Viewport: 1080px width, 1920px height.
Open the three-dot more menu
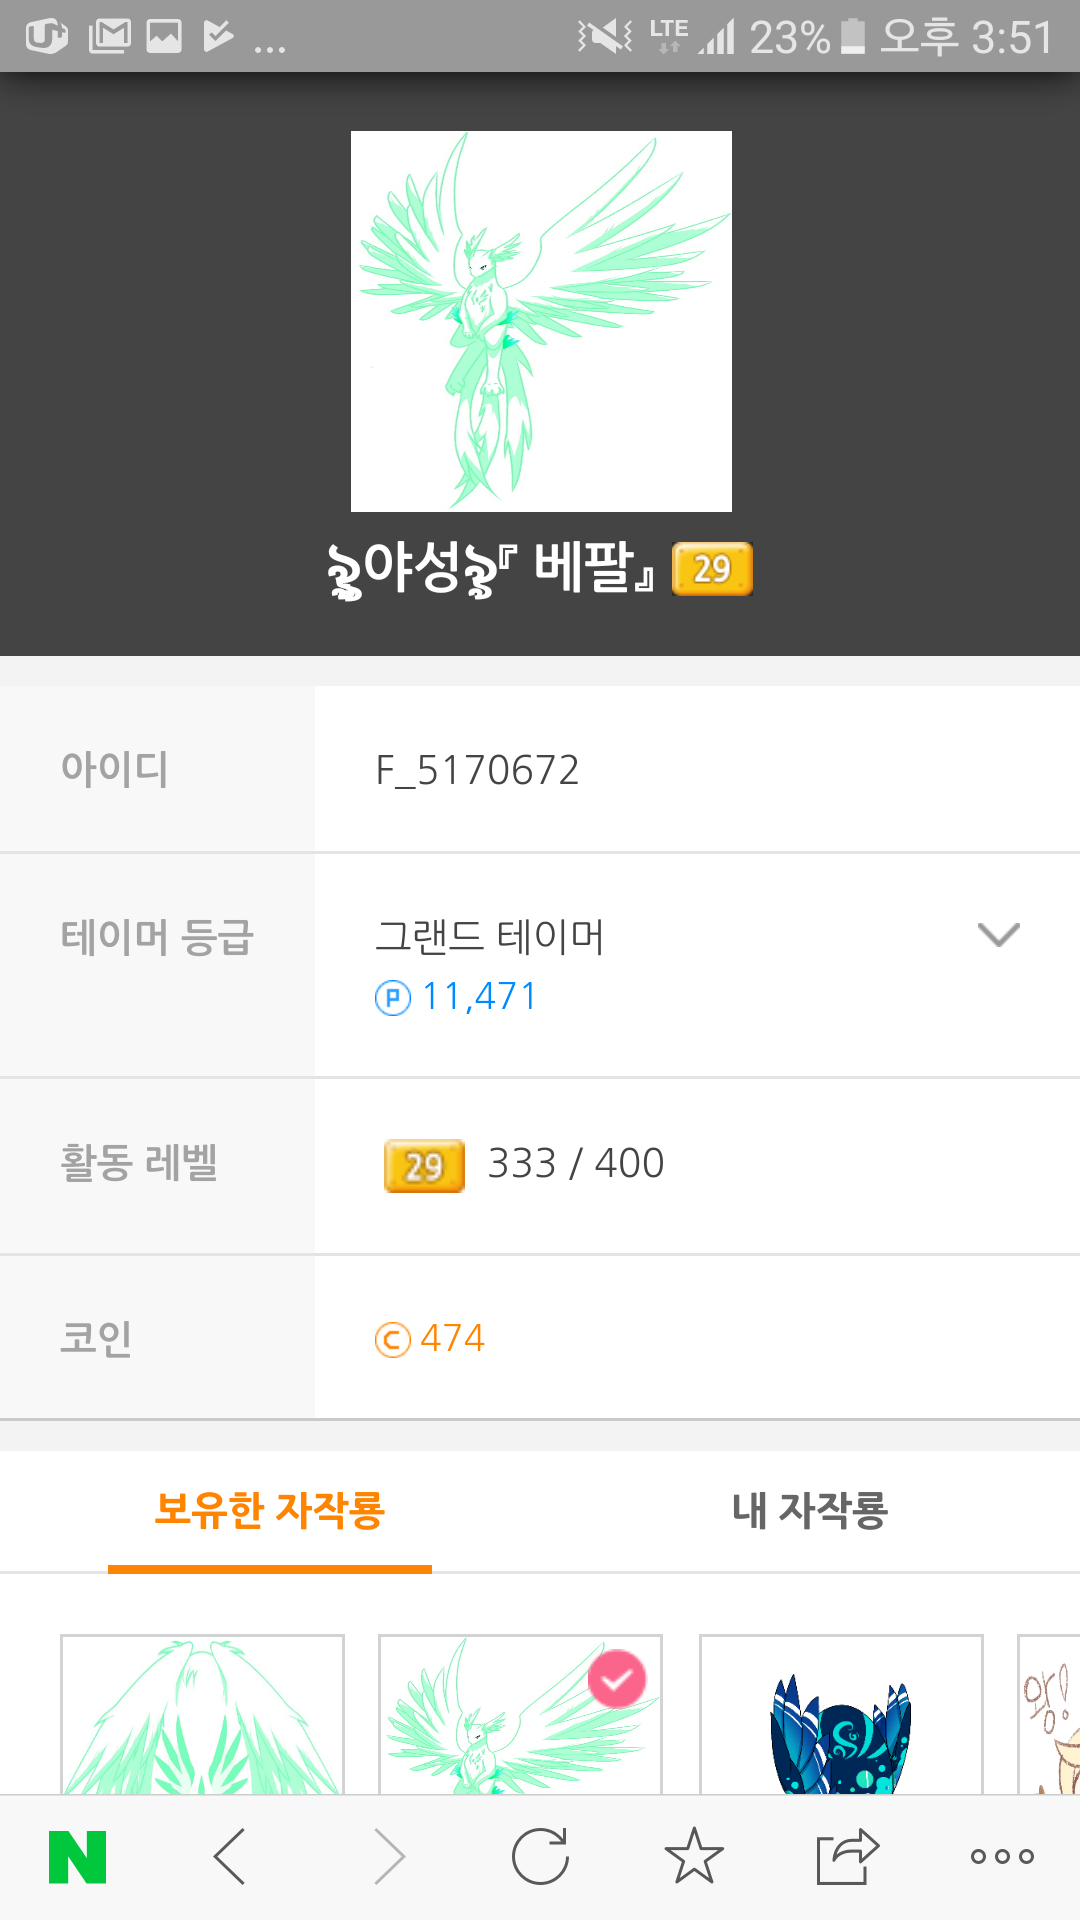point(1002,1857)
